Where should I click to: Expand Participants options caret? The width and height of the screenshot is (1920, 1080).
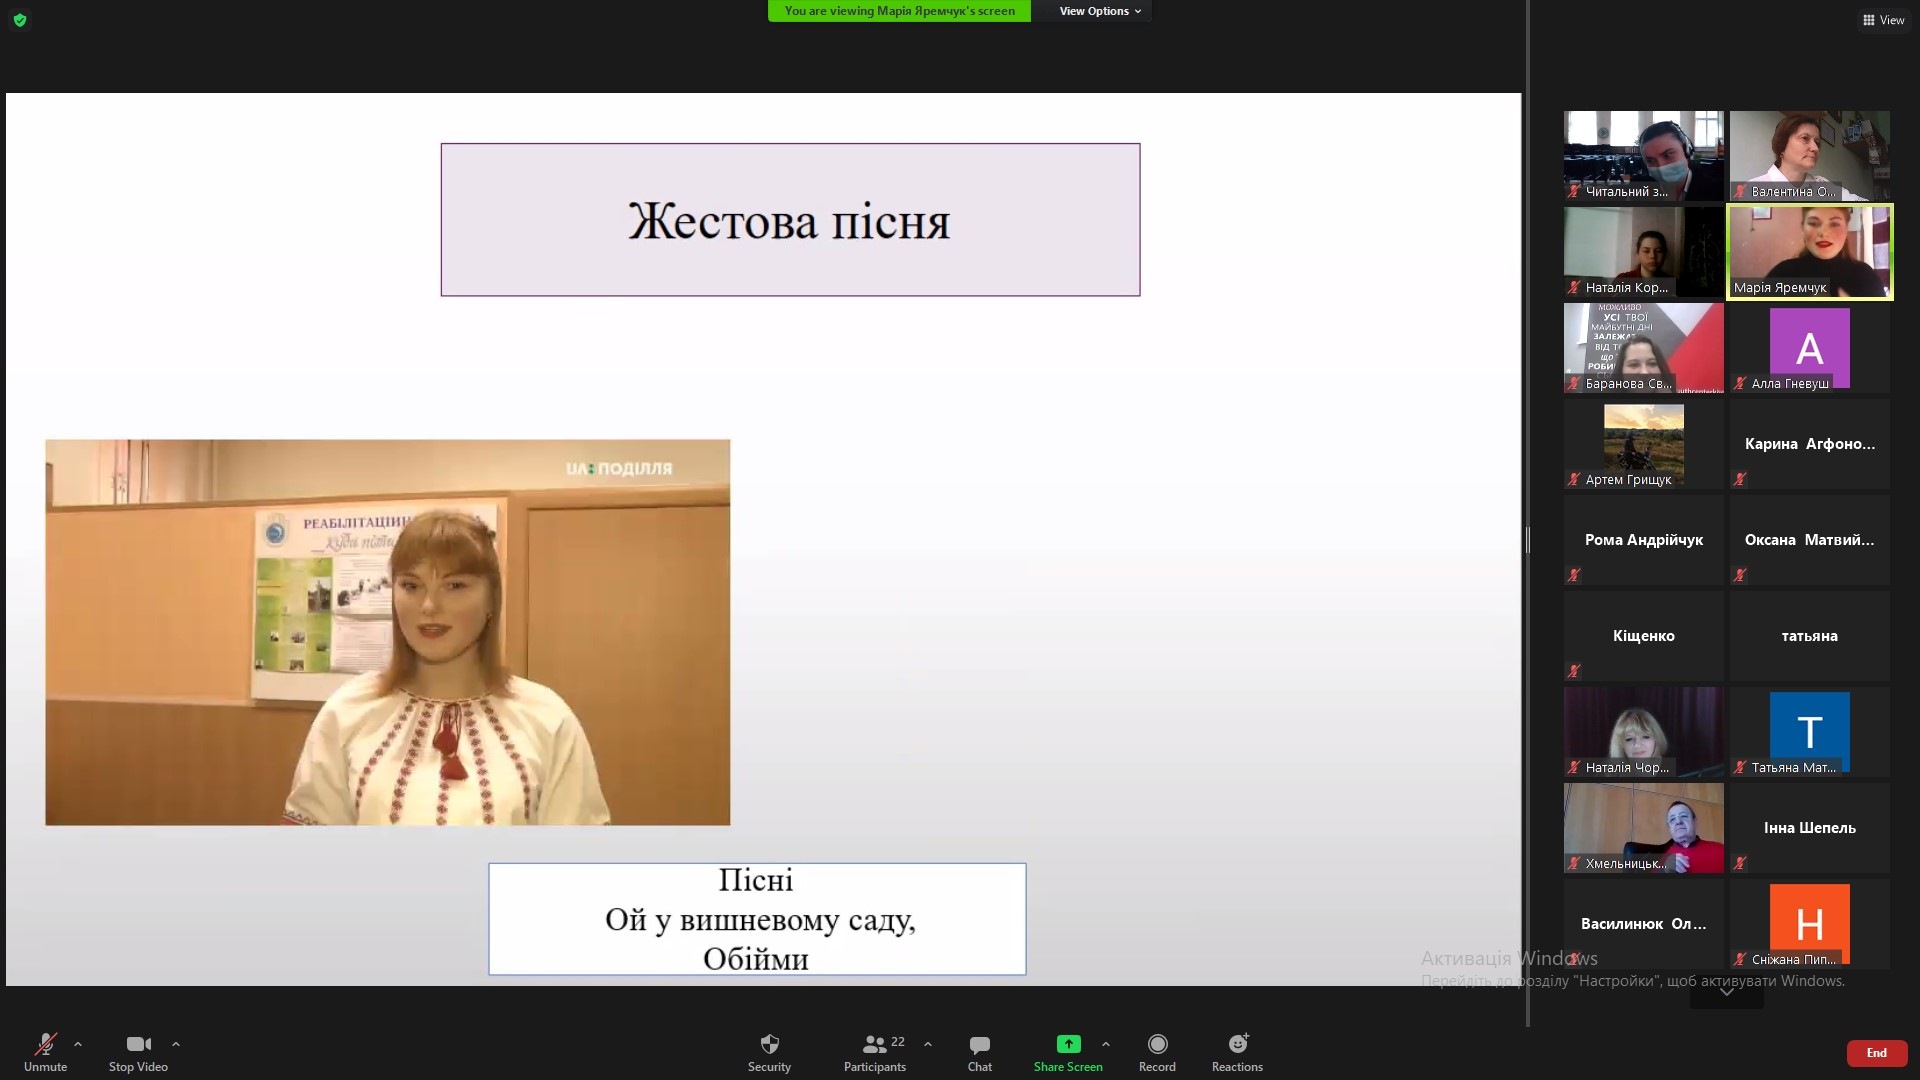[x=928, y=1044]
